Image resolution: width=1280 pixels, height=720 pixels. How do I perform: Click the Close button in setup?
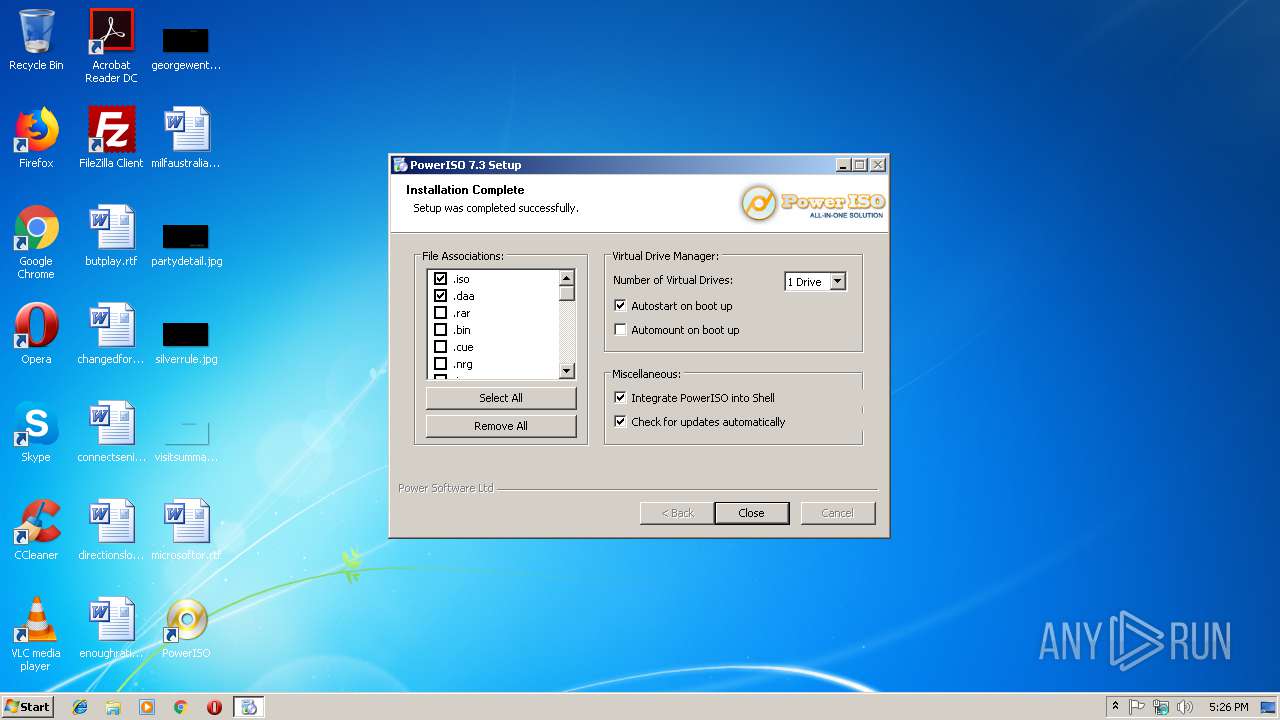click(x=751, y=513)
